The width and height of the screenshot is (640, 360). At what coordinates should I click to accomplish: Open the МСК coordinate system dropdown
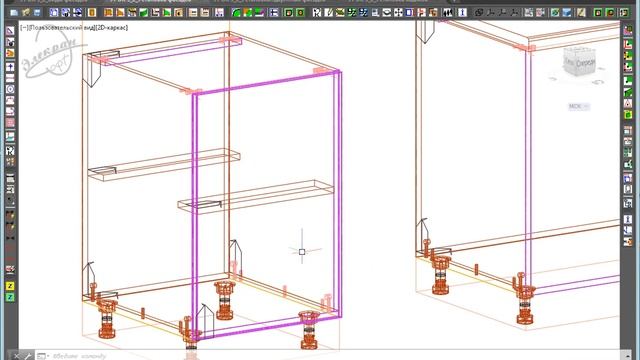click(x=578, y=107)
